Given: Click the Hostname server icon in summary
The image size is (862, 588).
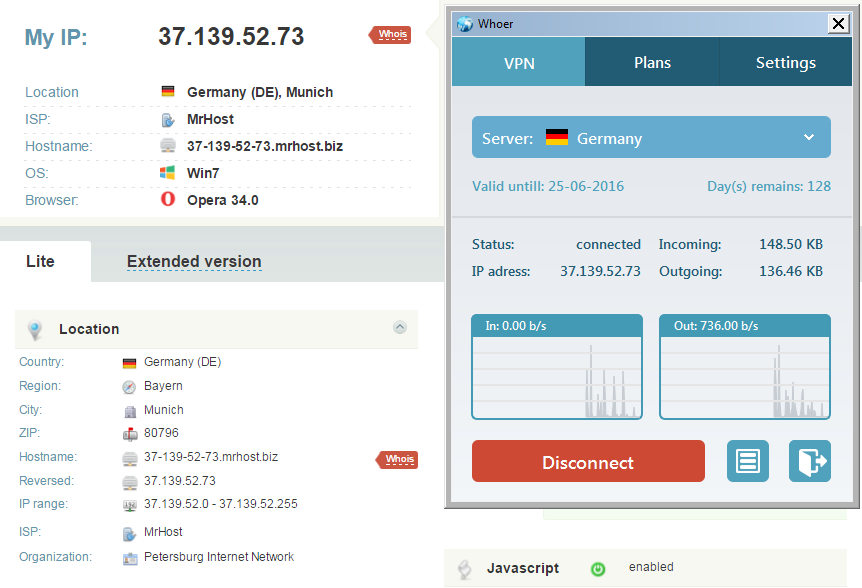Looking at the screenshot, I should click(x=168, y=146).
